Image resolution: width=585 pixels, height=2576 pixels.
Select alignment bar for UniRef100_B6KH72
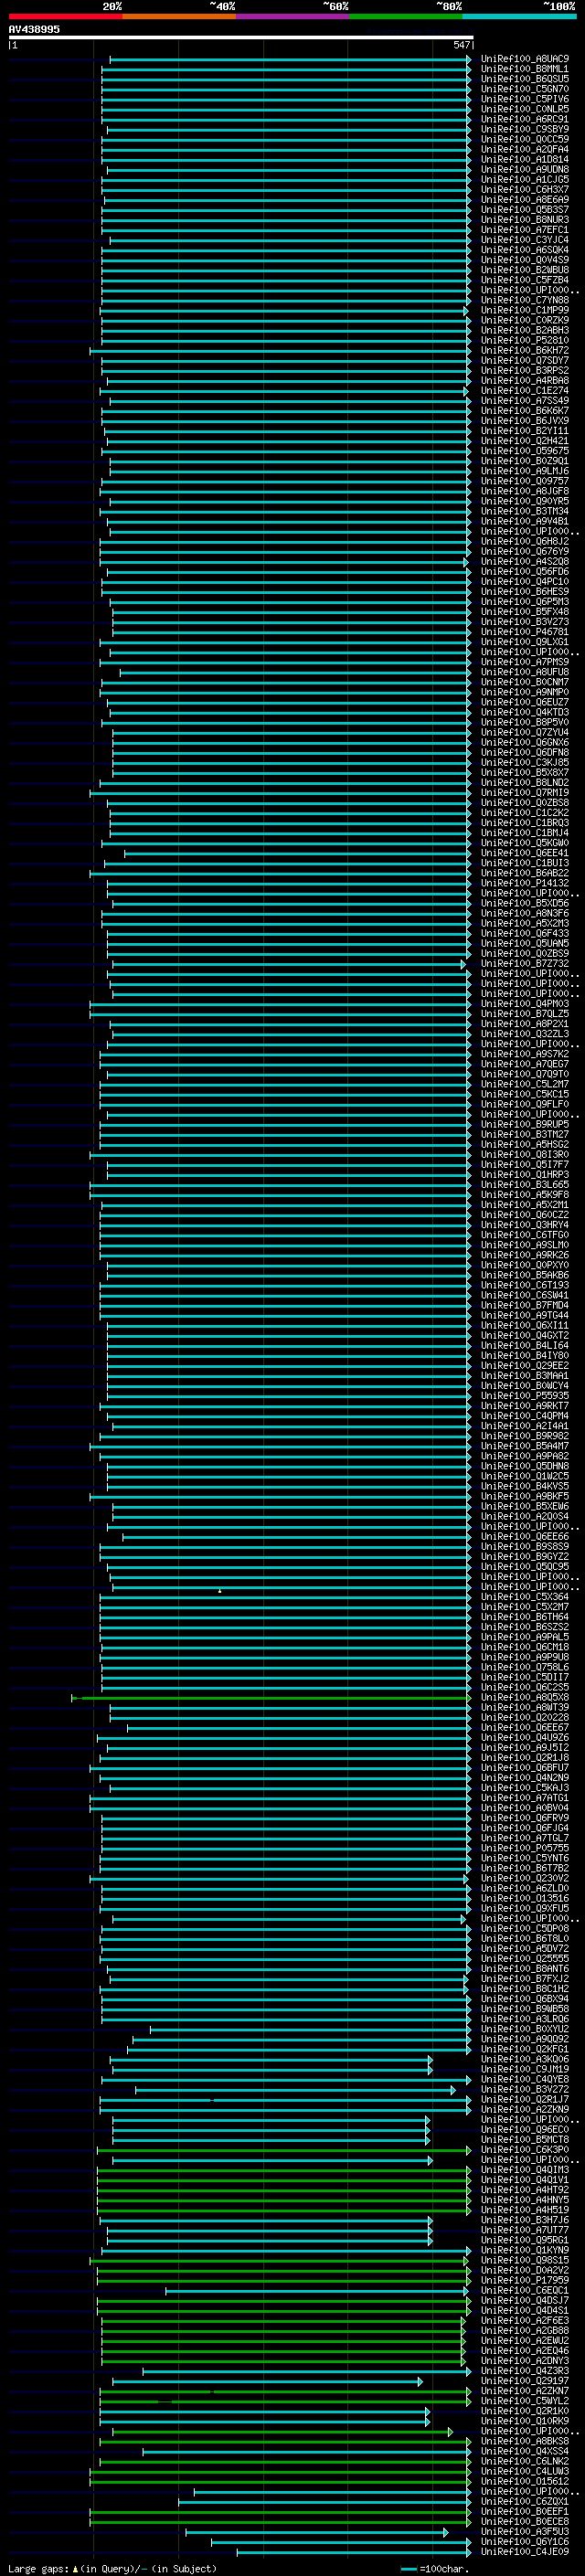(x=280, y=351)
